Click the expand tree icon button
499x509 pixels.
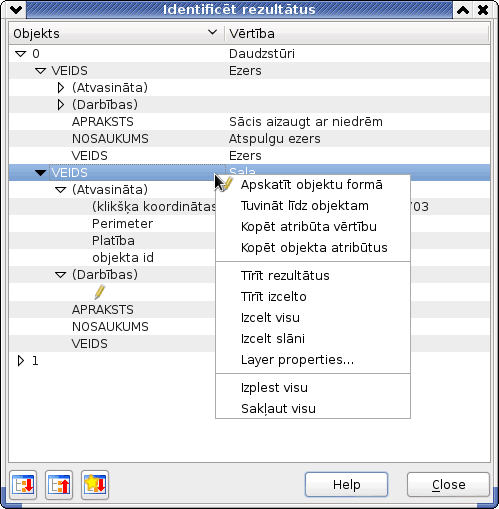tap(23, 485)
